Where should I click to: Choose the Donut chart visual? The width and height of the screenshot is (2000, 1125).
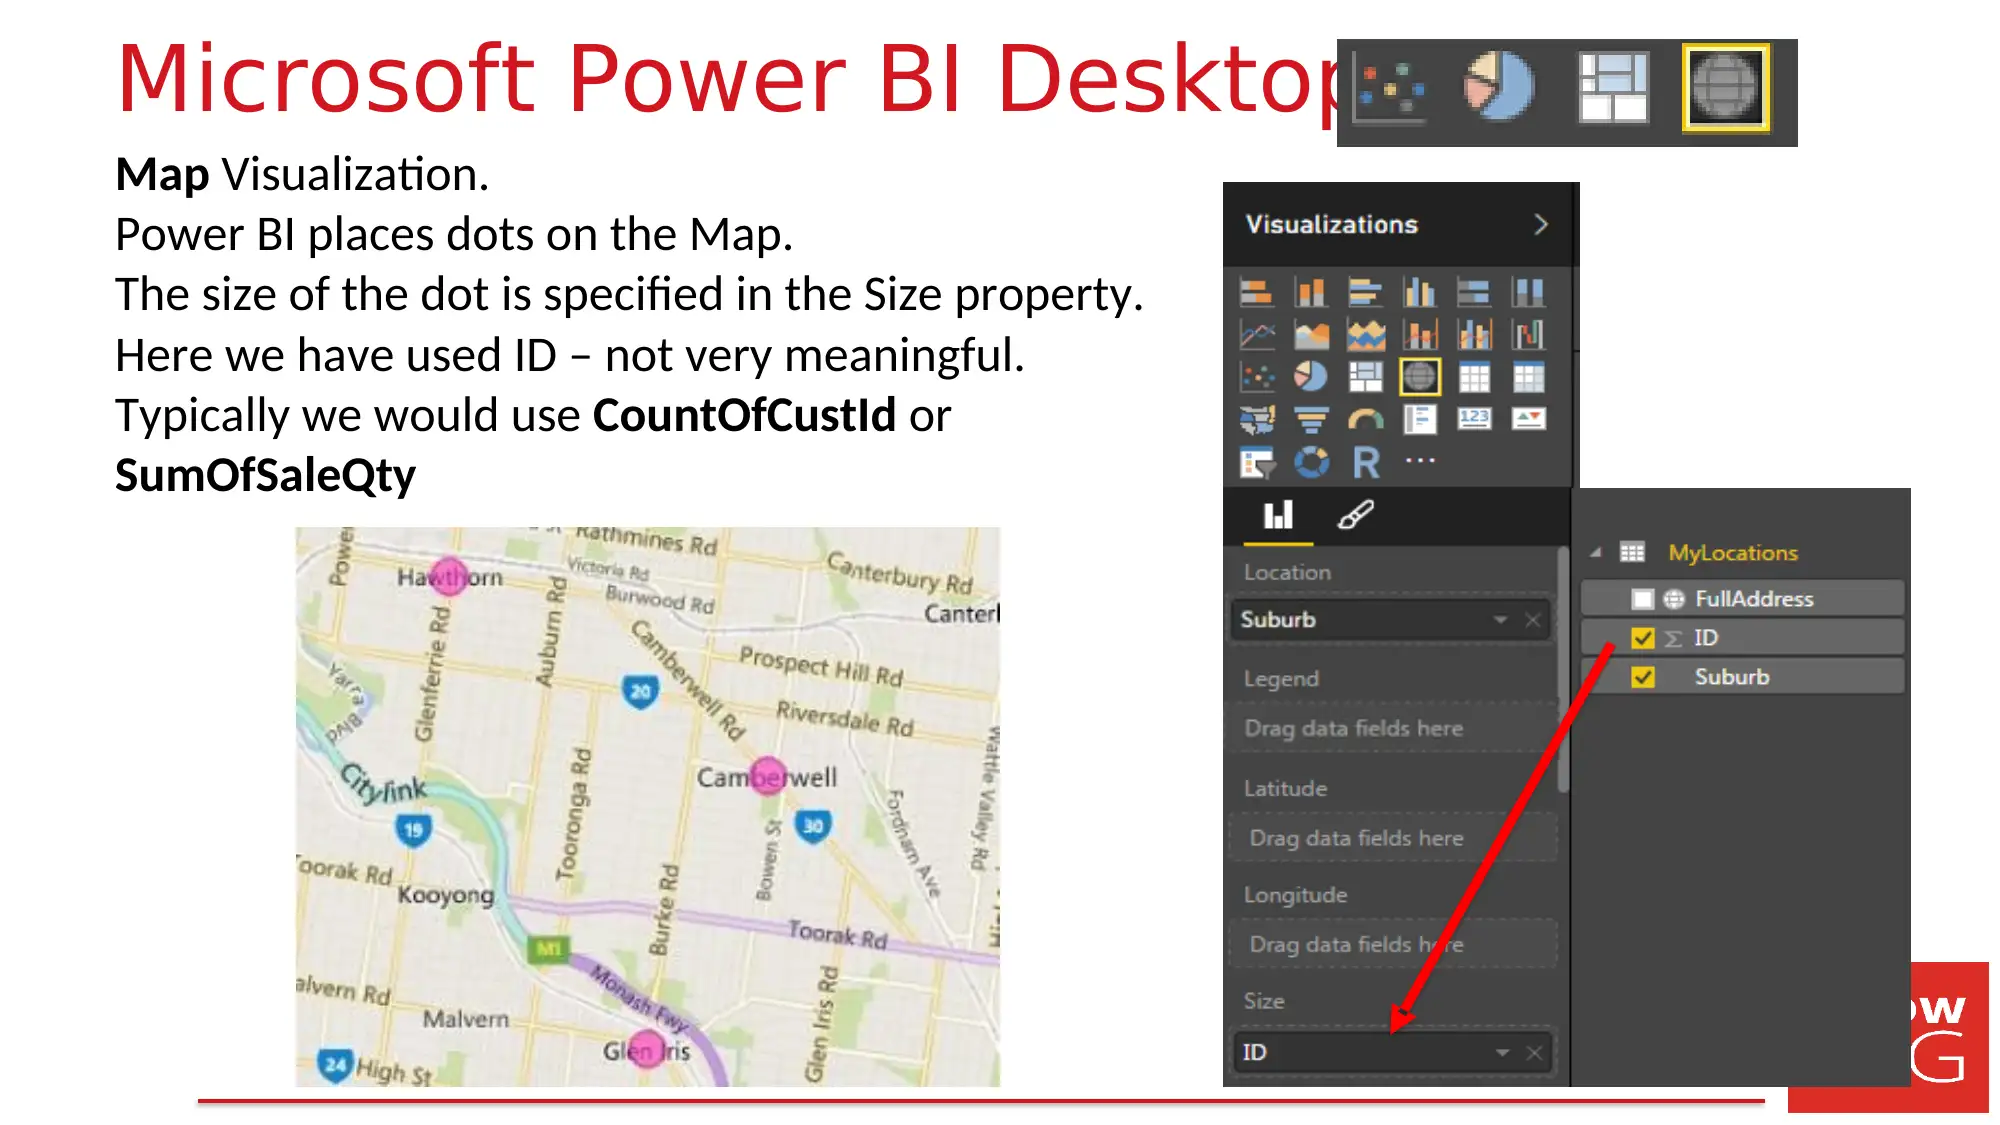coord(1311,462)
